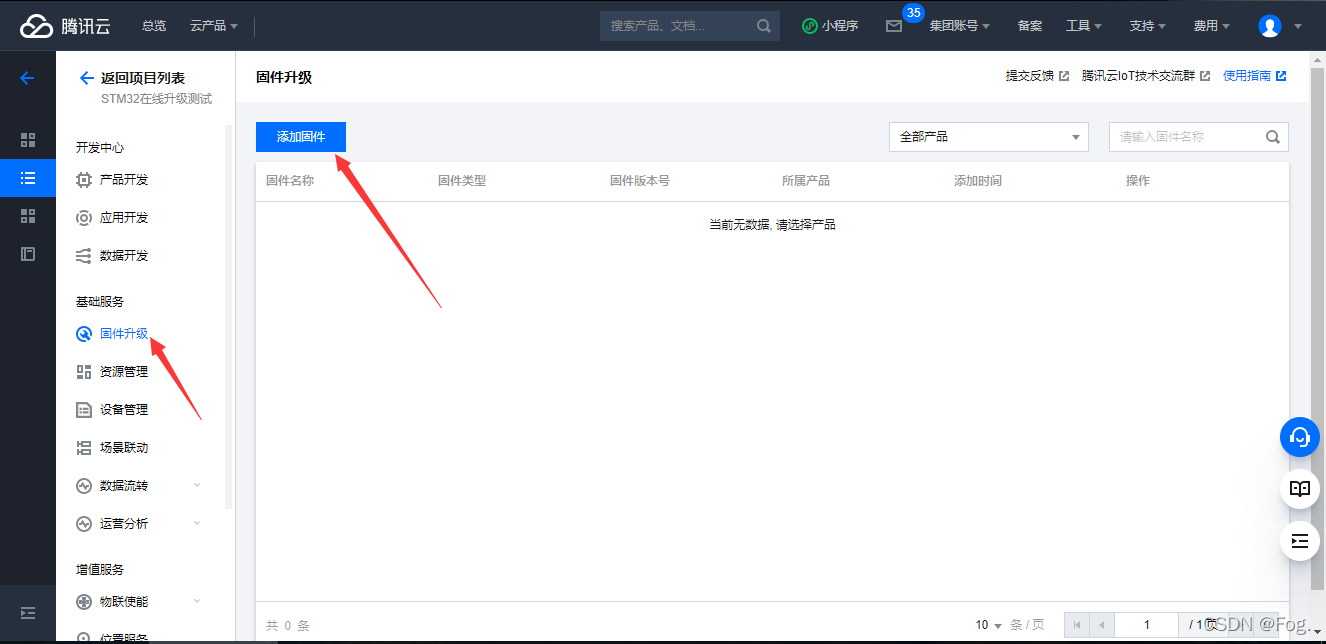The height and width of the screenshot is (644, 1326).
Task: Click the user avatar icon
Action: [1270, 26]
